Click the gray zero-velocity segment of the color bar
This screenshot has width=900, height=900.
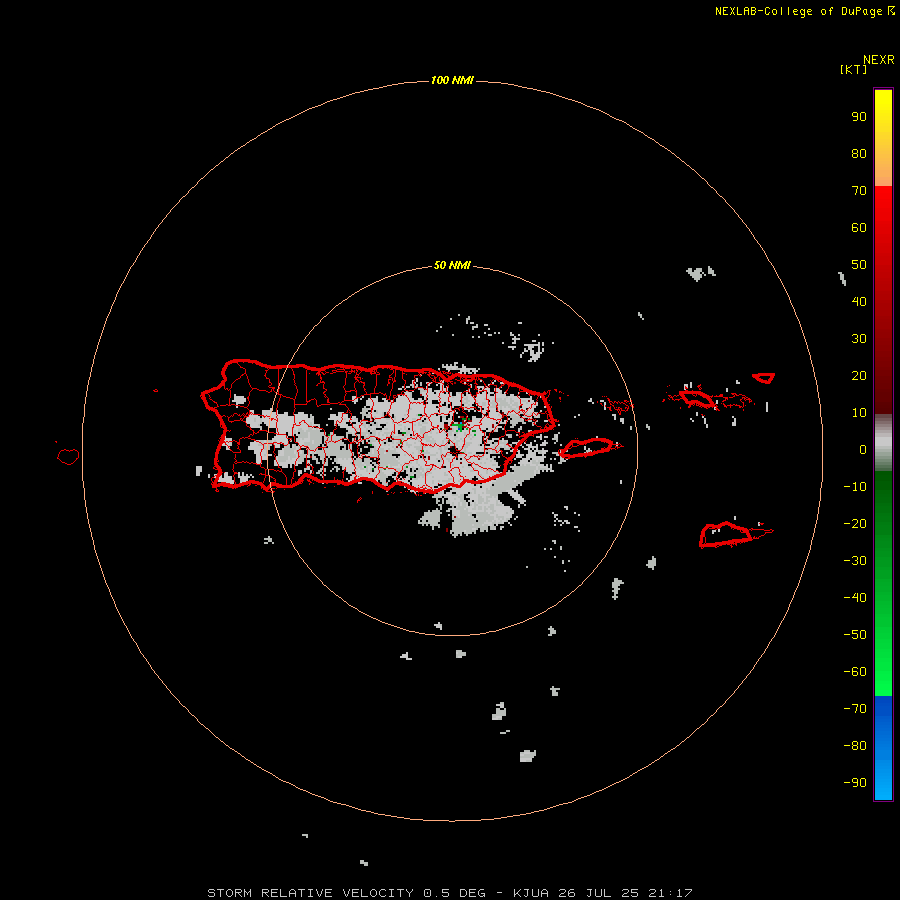click(x=883, y=443)
